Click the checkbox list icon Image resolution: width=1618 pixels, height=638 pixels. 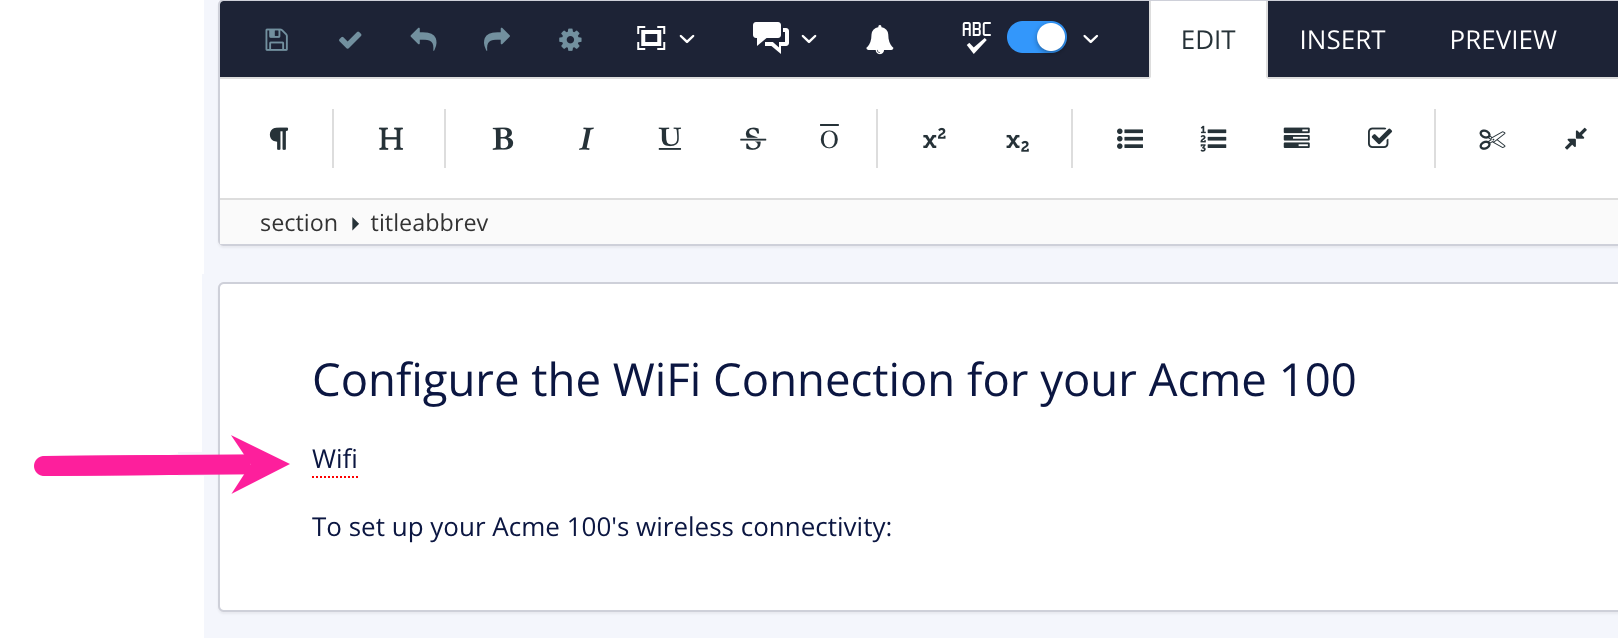point(1379,139)
